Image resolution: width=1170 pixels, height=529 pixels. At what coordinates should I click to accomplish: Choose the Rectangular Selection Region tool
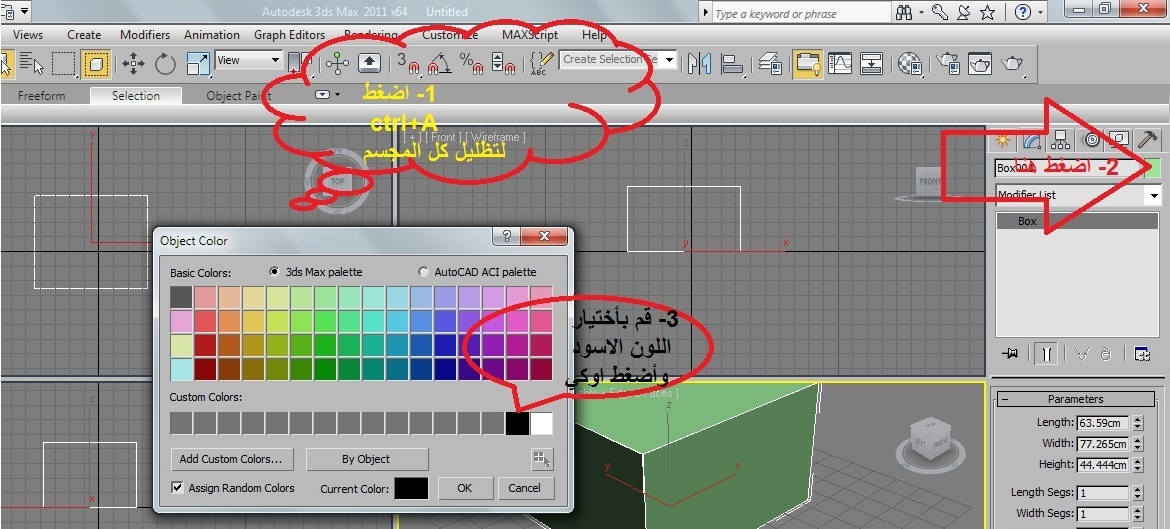[64, 63]
